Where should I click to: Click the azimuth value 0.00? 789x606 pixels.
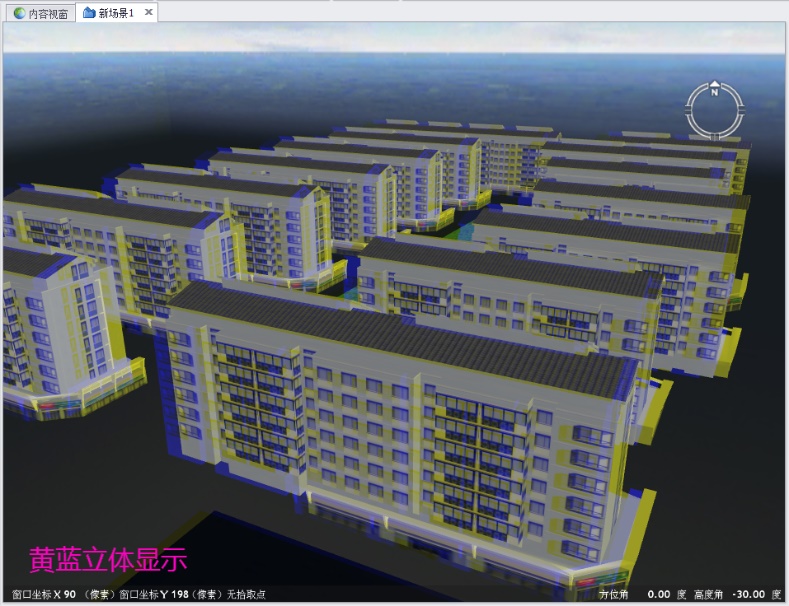tap(659, 594)
